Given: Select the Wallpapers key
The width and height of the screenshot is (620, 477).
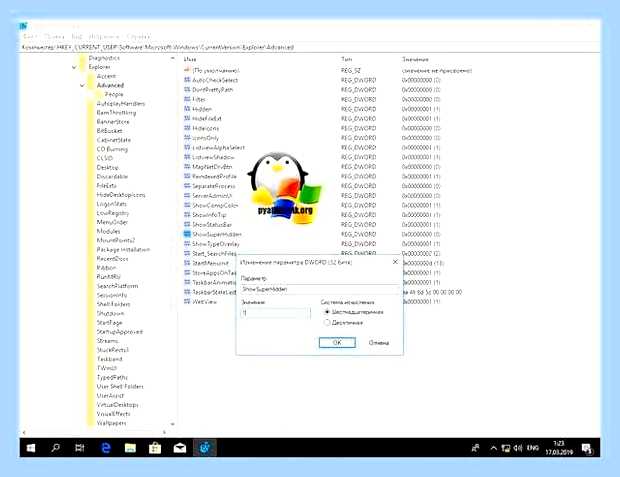Looking at the screenshot, I should (111, 423).
